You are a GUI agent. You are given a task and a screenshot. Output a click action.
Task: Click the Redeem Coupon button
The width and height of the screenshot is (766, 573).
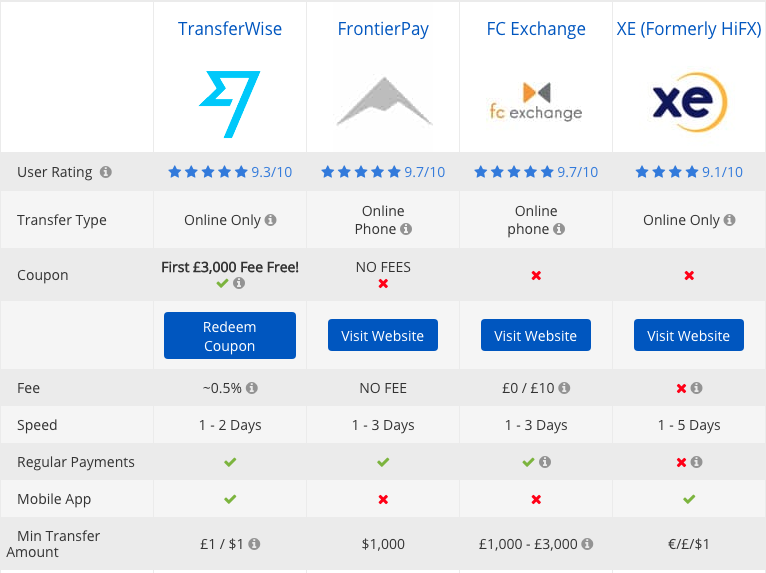pyautogui.click(x=230, y=336)
